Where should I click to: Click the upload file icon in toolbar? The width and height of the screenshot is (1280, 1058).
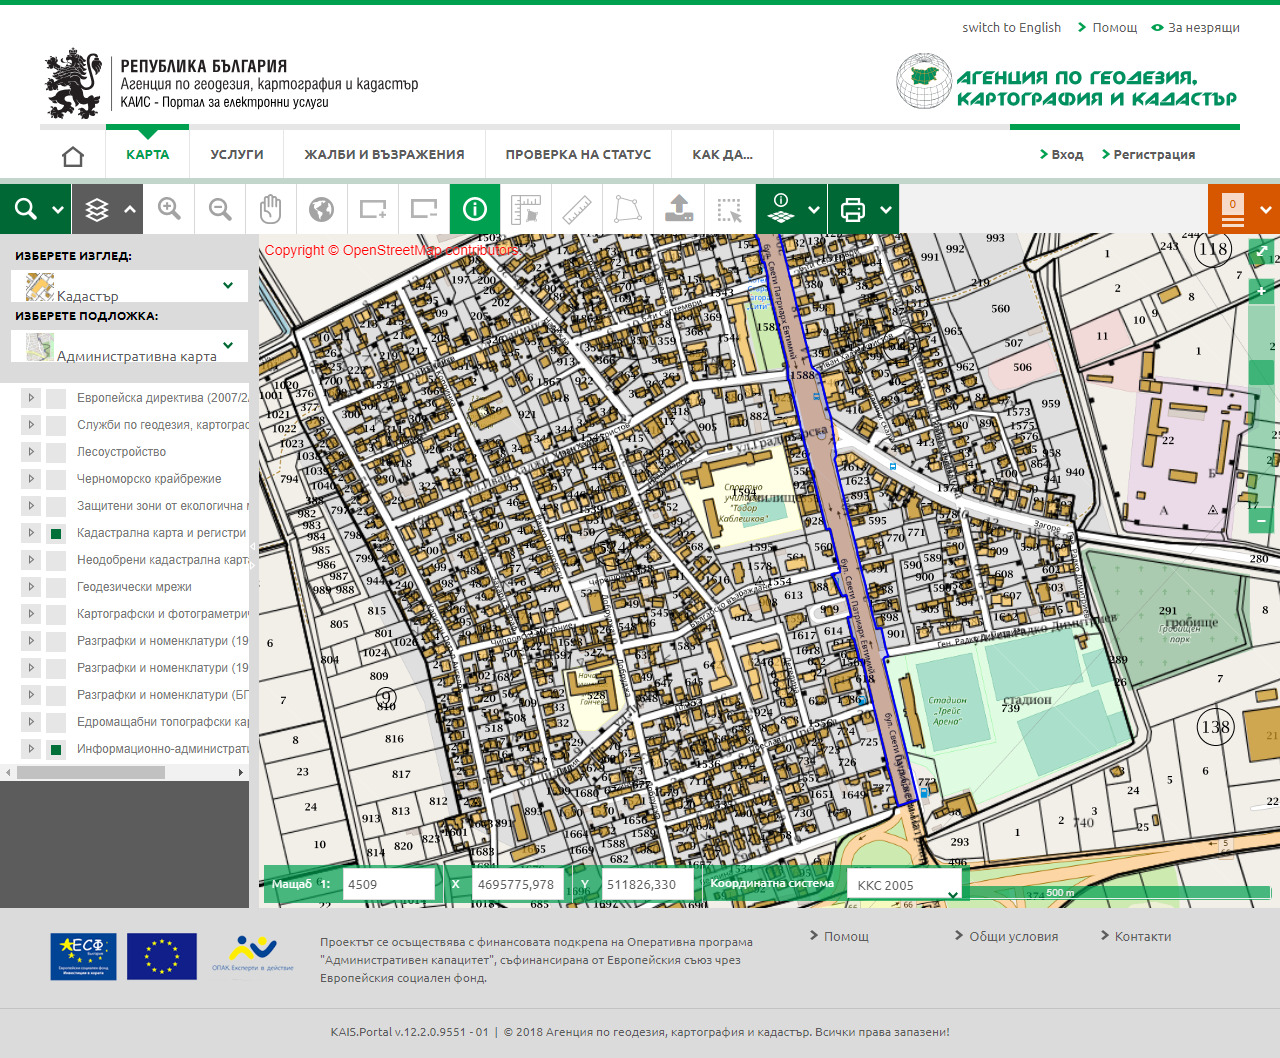[679, 209]
